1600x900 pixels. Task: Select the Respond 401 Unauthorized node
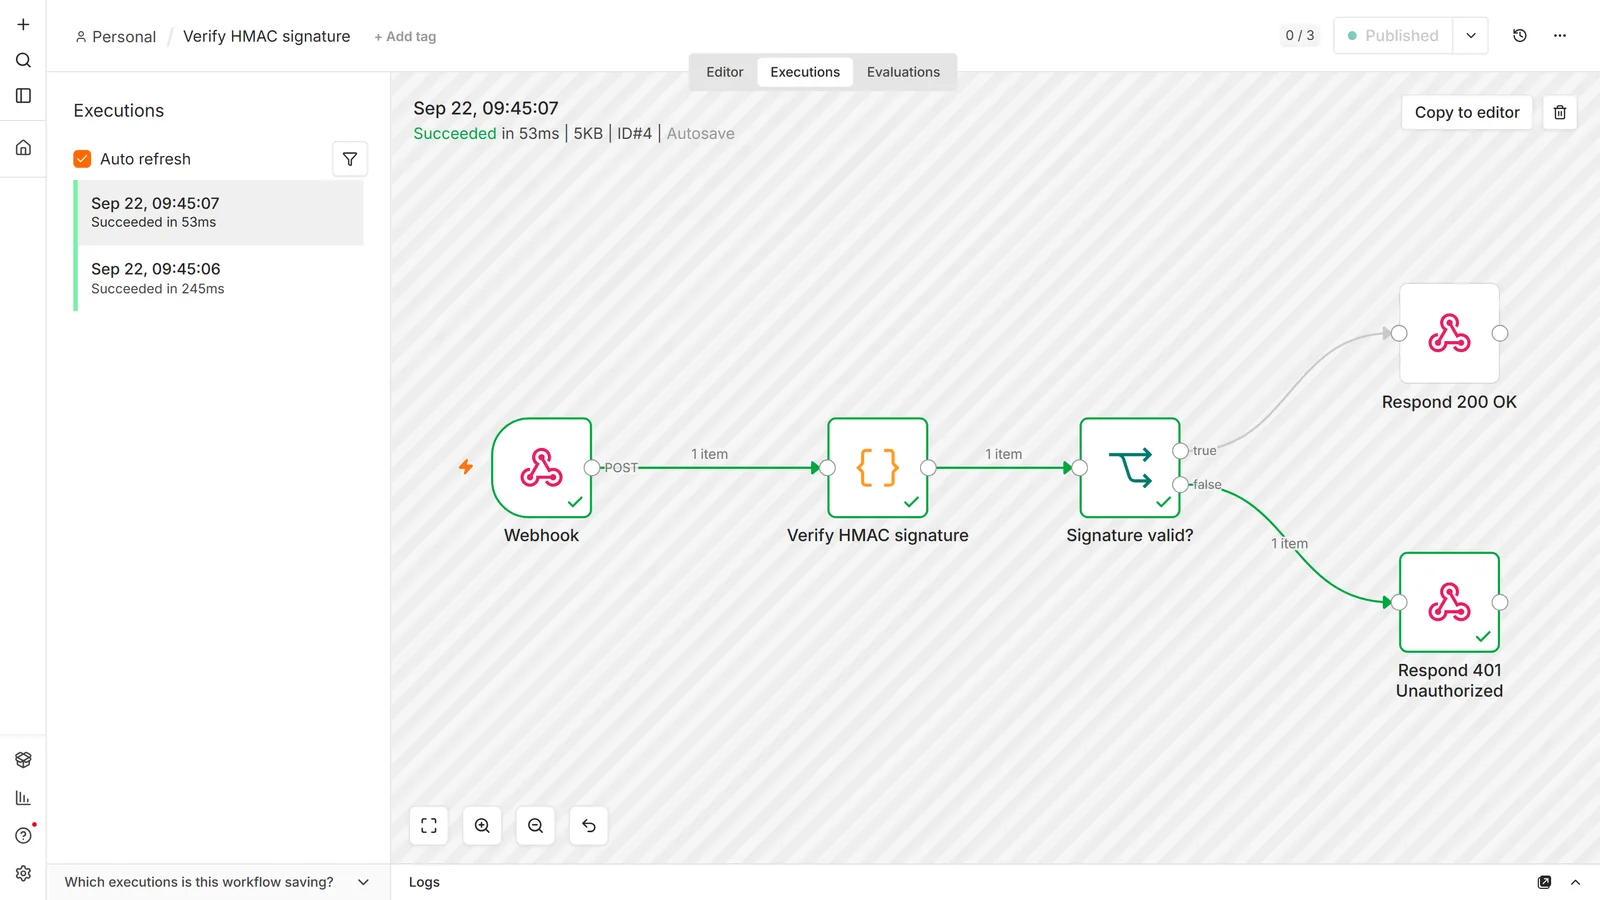1449,602
